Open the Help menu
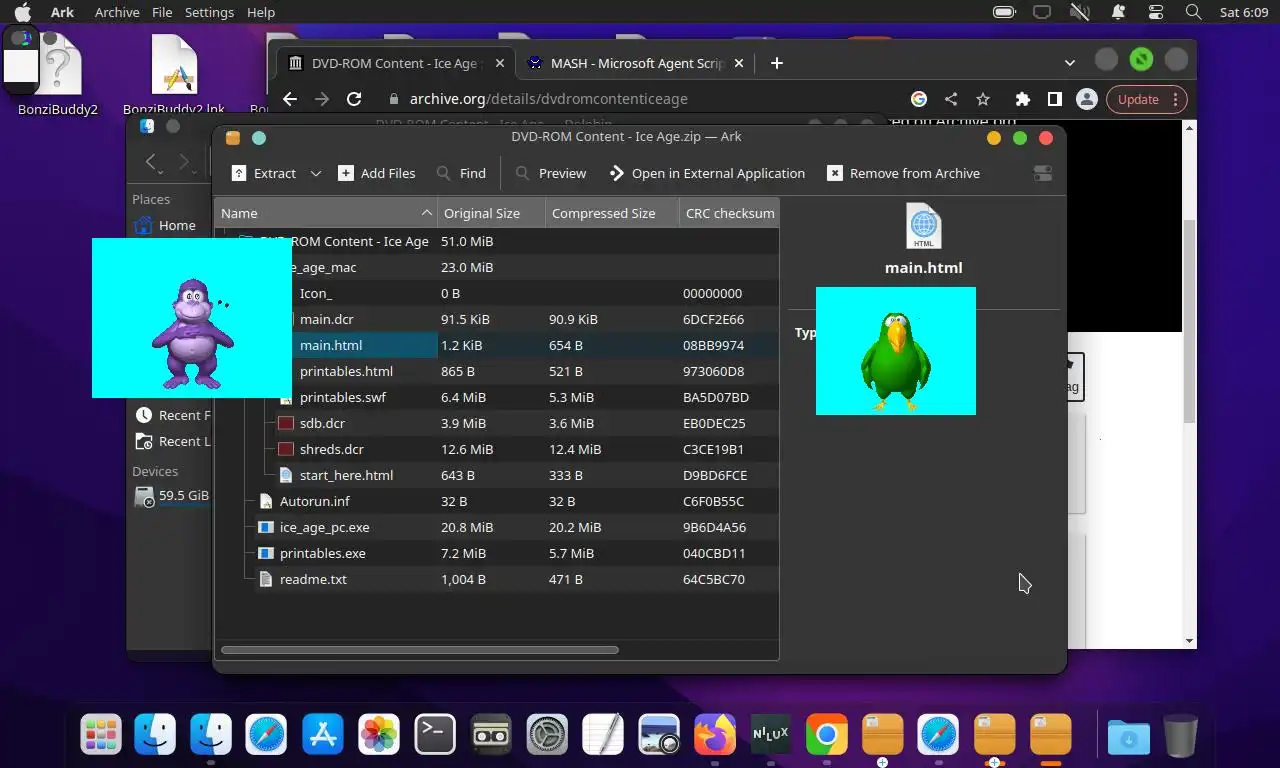The height and width of the screenshot is (768, 1280). point(261,12)
